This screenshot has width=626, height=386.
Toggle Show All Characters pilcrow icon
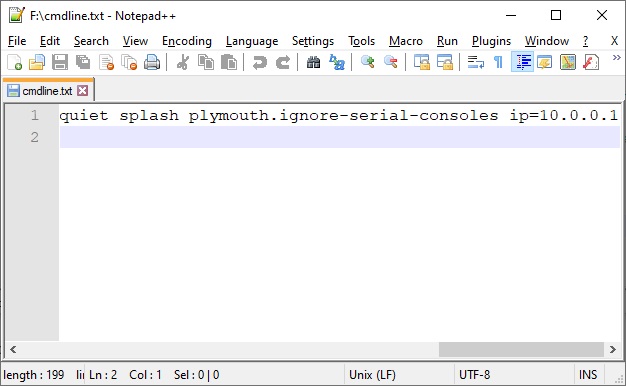498,62
